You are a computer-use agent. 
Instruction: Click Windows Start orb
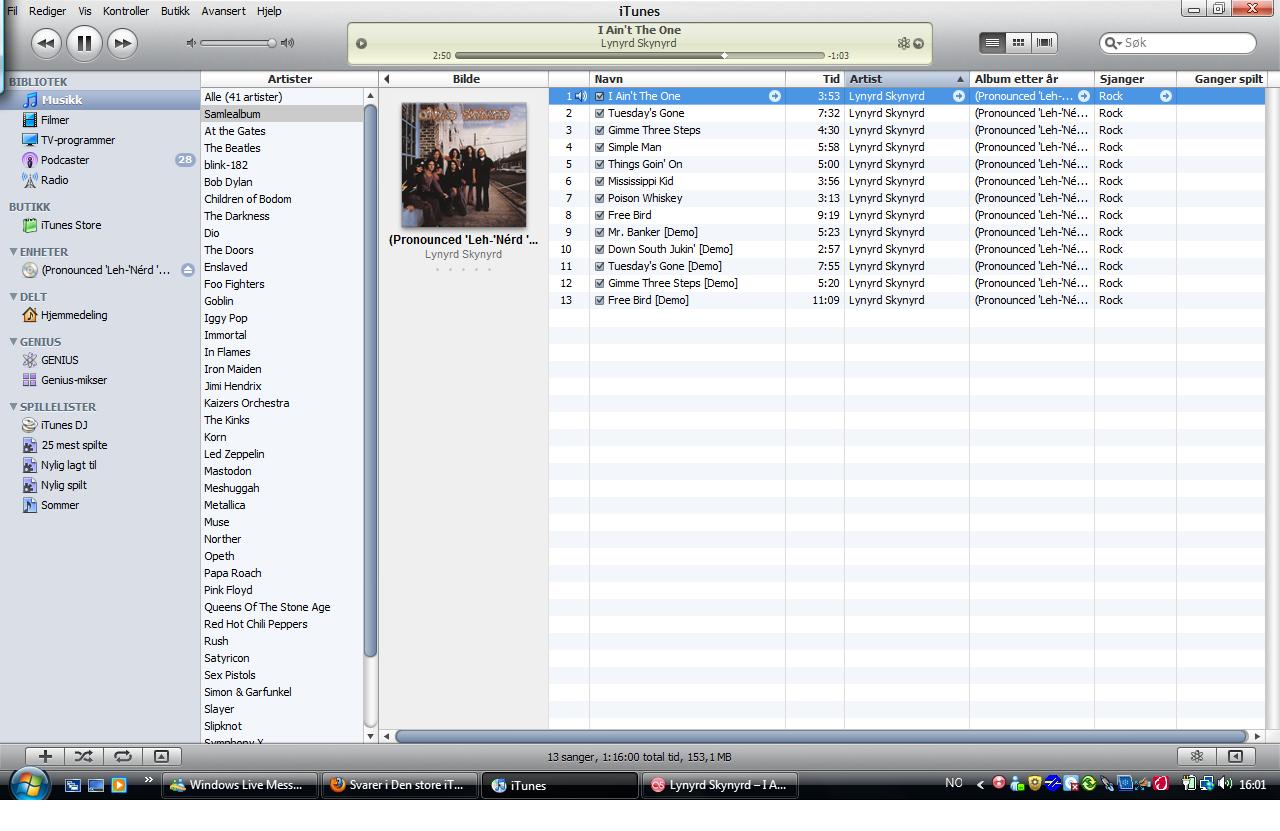click(x=27, y=785)
